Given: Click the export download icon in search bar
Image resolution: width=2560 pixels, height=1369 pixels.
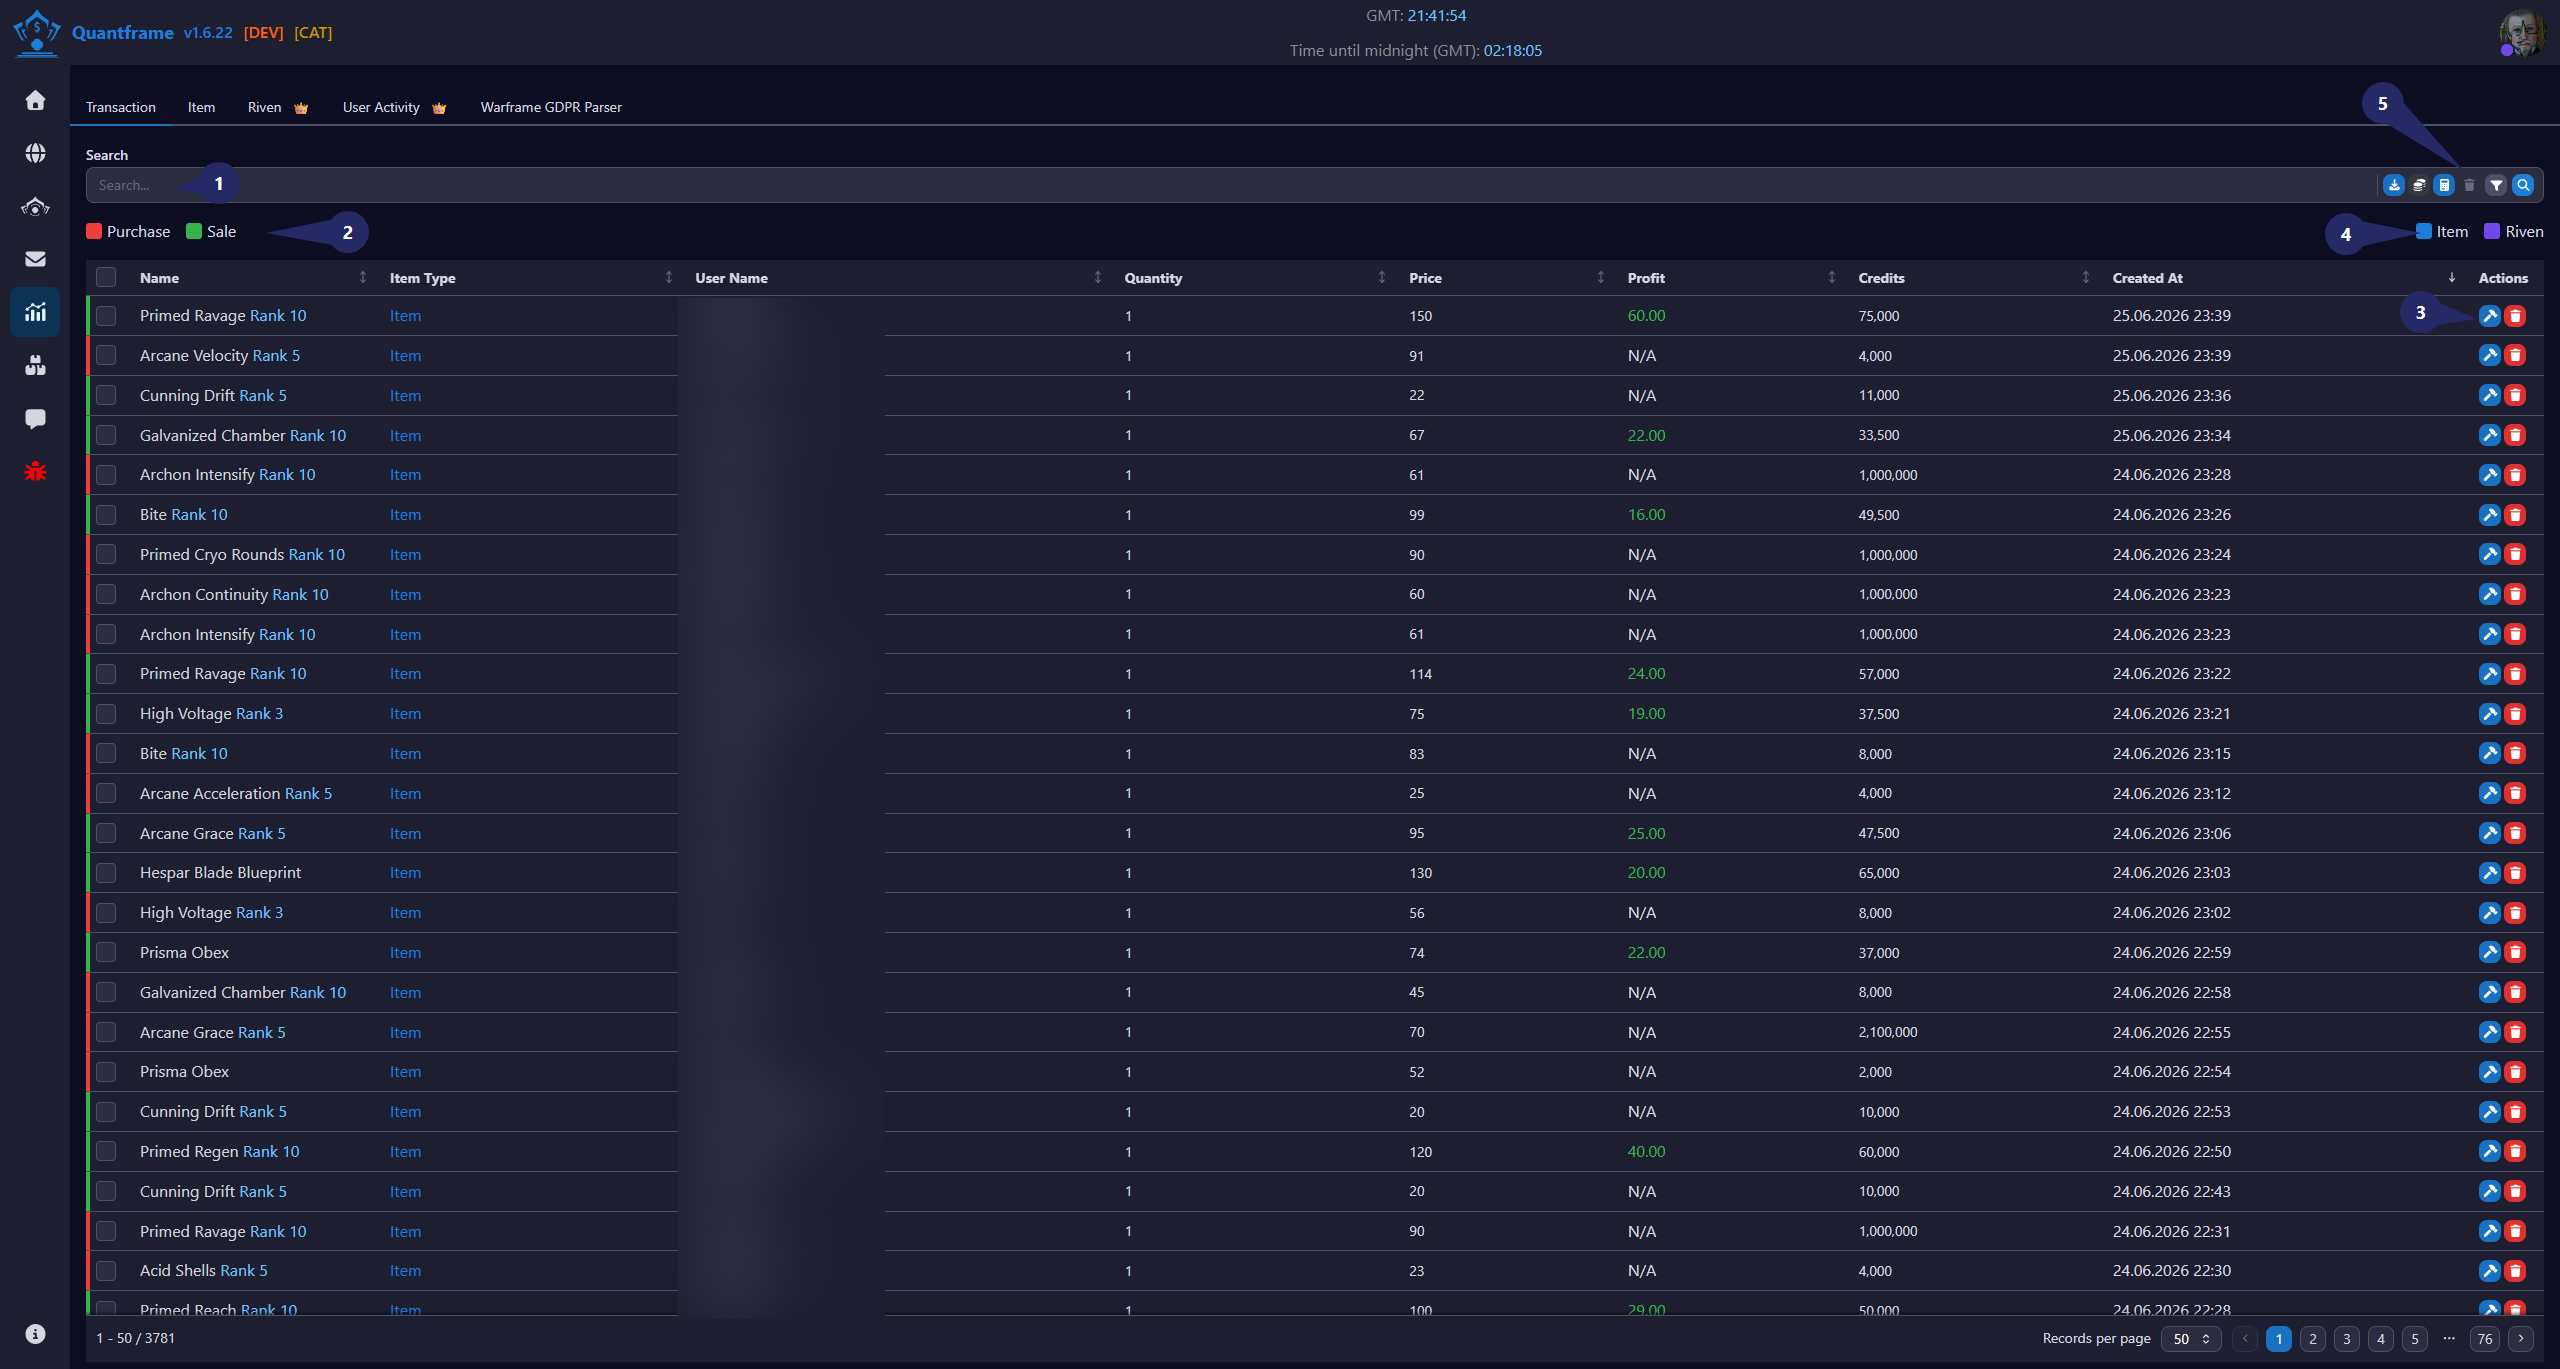Looking at the screenshot, I should 2394,185.
